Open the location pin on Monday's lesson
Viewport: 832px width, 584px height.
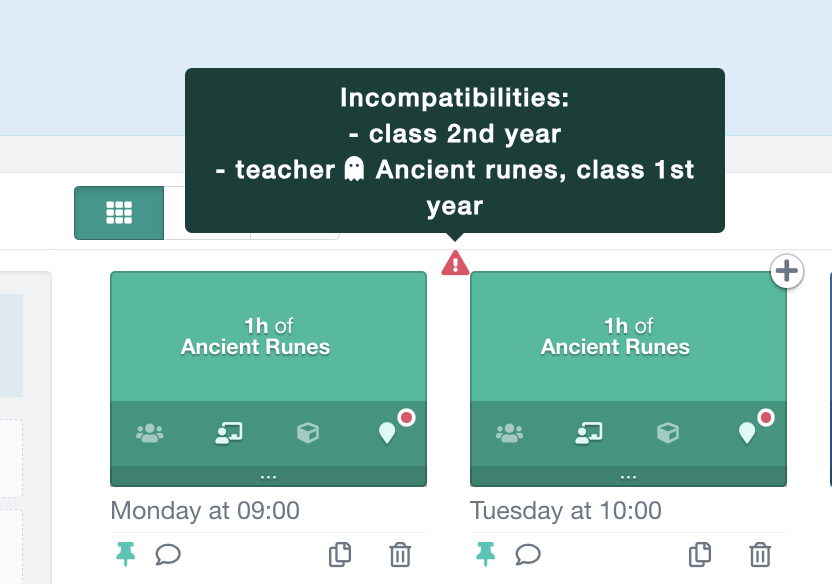pyautogui.click(x=388, y=433)
